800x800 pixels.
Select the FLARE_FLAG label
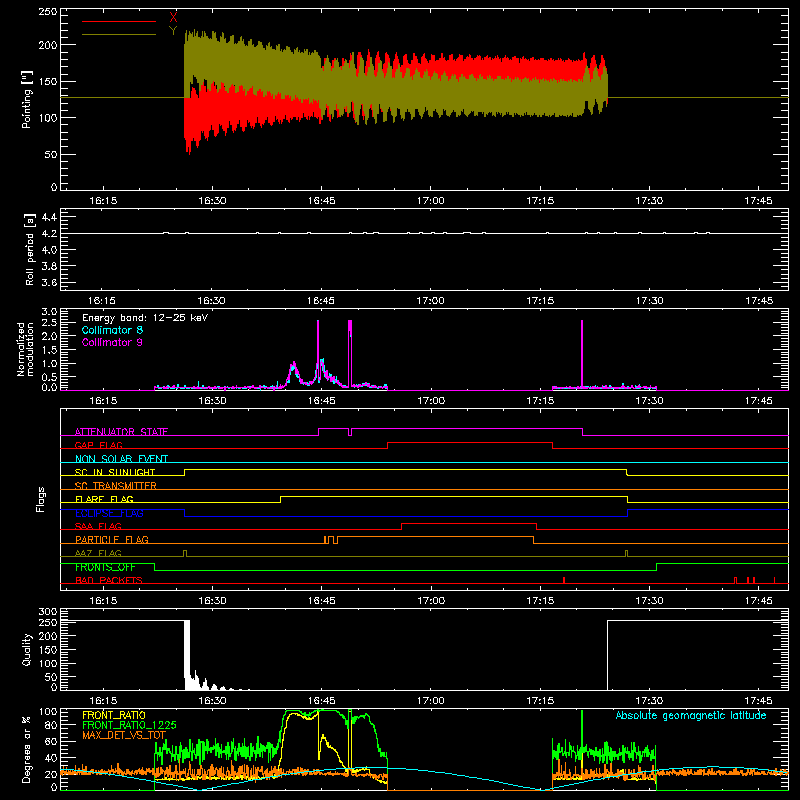(x=104, y=499)
